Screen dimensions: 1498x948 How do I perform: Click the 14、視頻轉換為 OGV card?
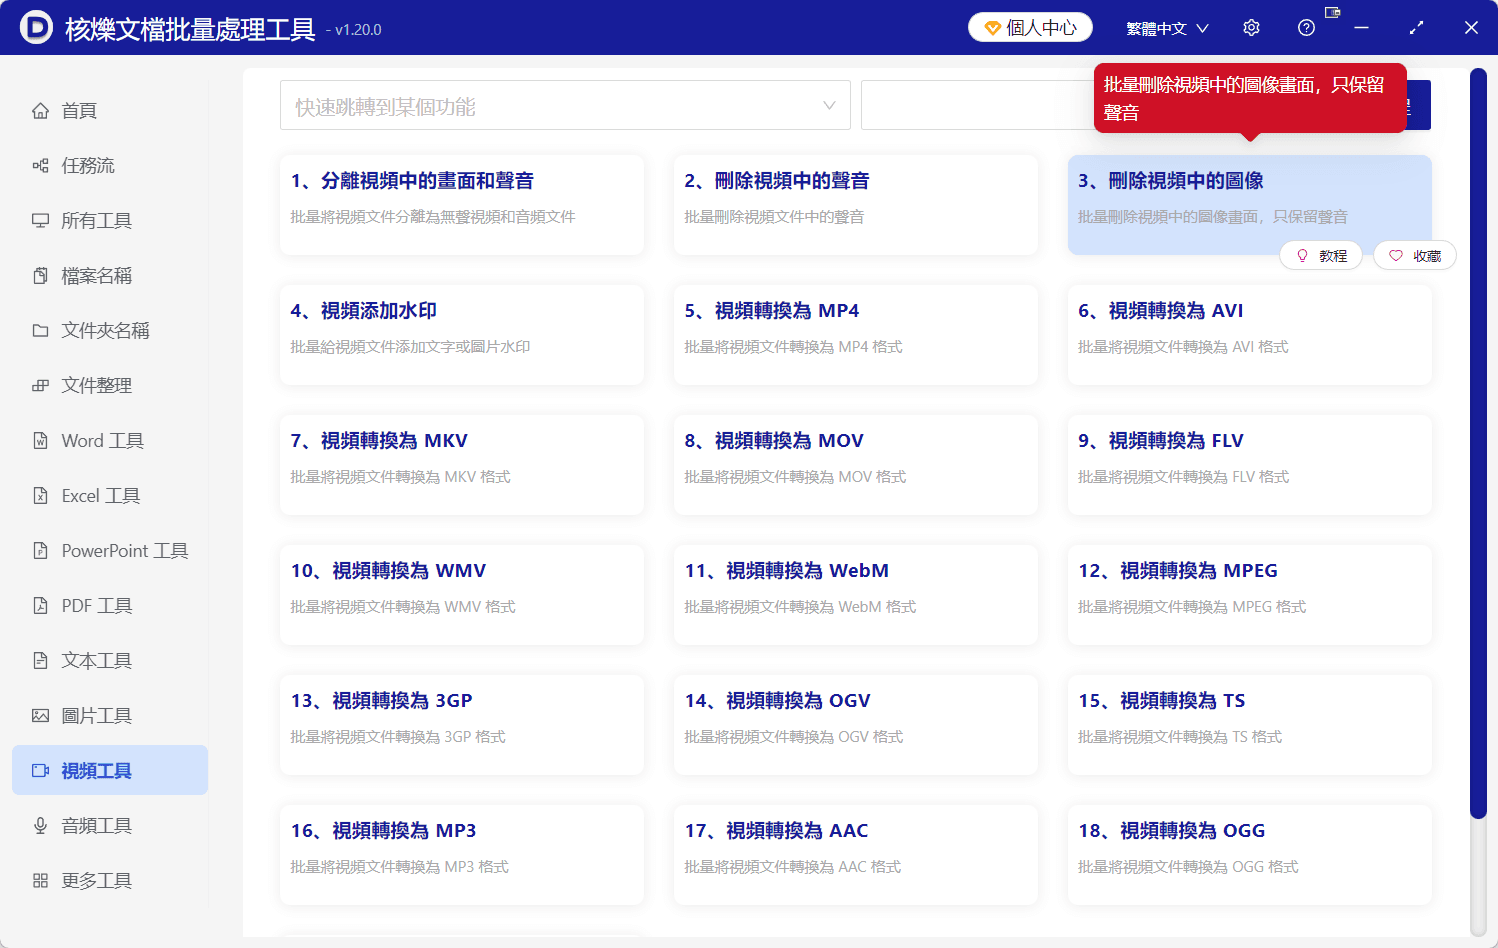click(856, 725)
